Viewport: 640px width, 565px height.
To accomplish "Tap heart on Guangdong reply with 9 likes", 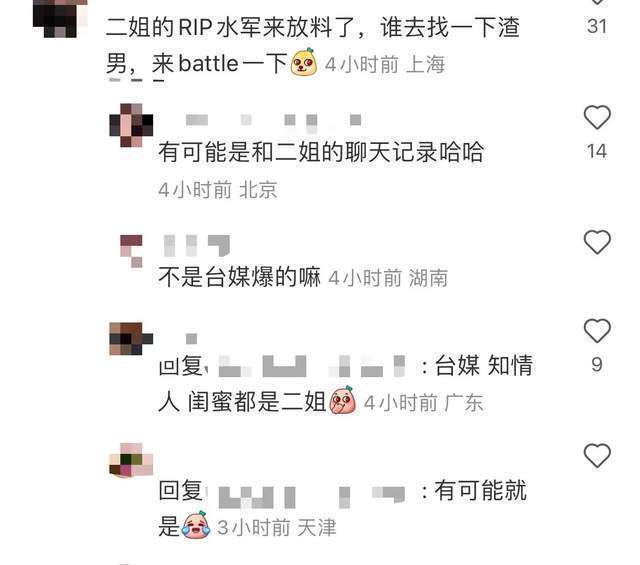I will coord(597,330).
